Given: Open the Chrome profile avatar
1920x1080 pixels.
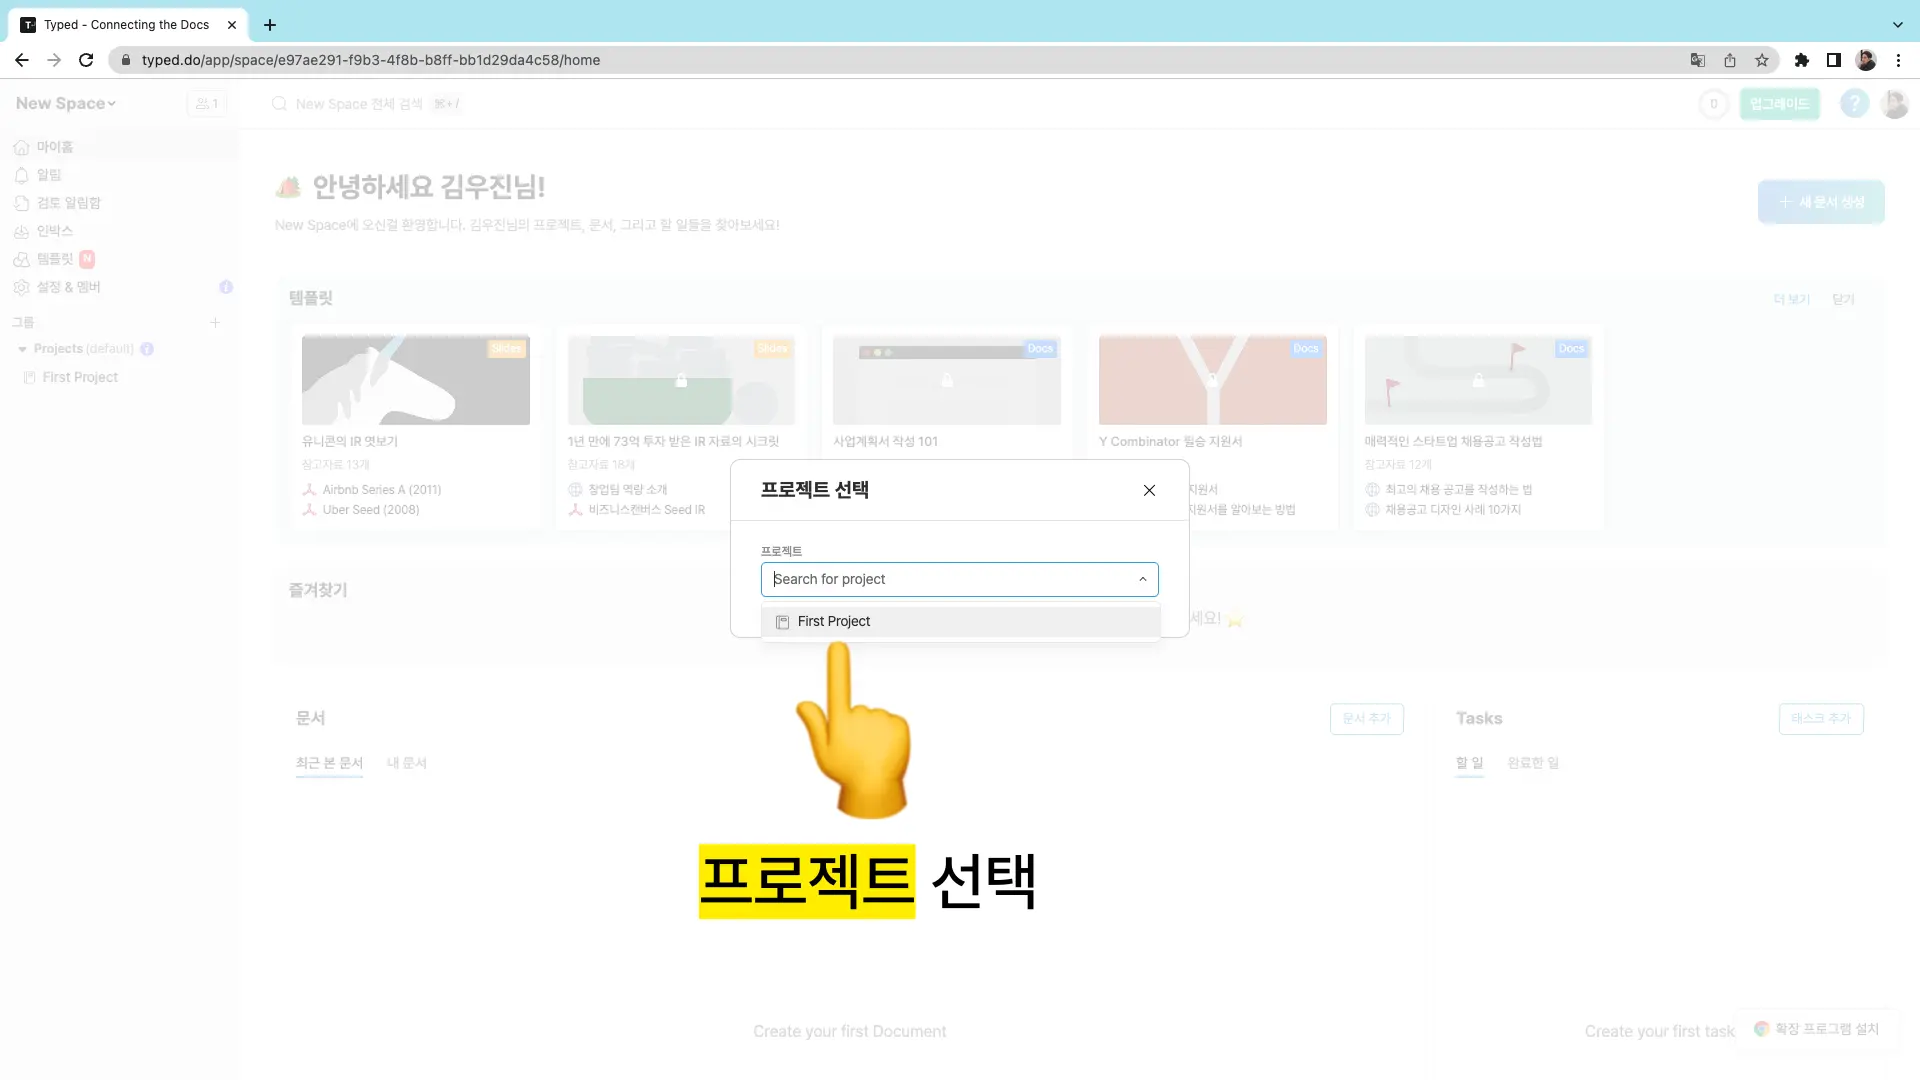Looking at the screenshot, I should tap(1866, 60).
